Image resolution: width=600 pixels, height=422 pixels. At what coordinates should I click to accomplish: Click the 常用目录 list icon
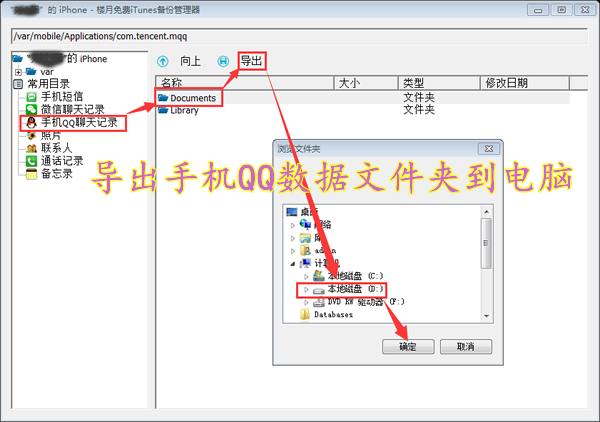[x=18, y=84]
